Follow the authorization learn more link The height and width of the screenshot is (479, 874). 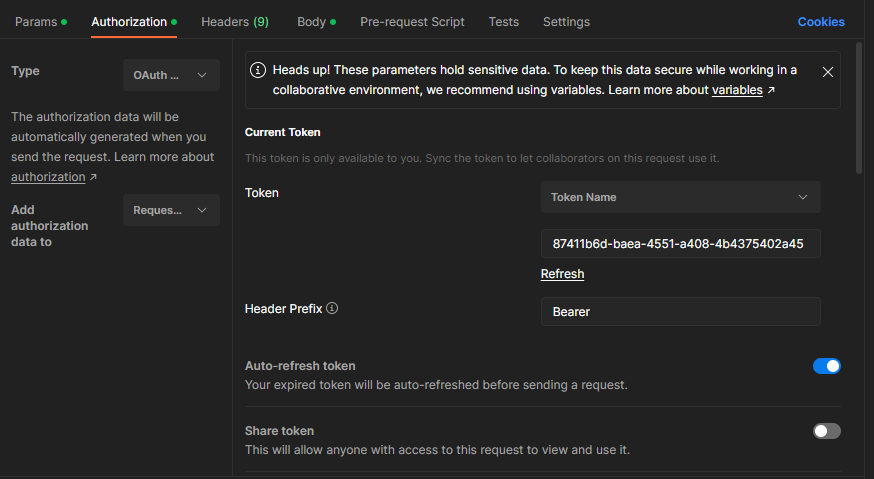(x=48, y=177)
